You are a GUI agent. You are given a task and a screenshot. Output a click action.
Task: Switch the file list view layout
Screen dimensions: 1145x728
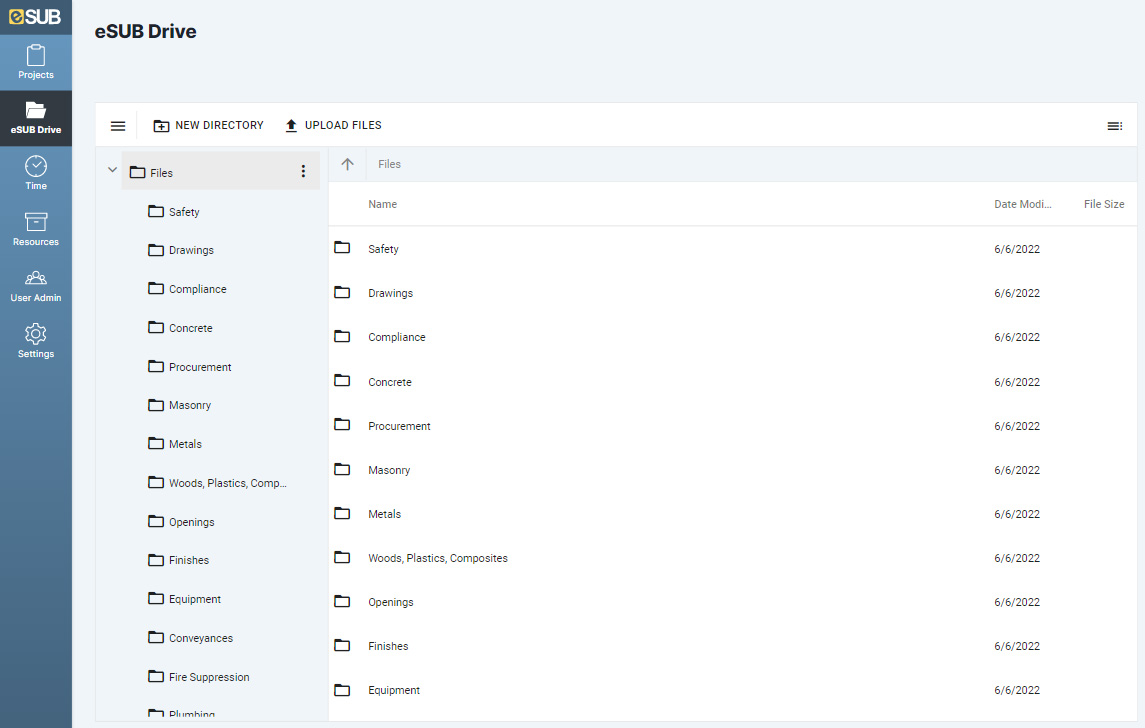tap(1115, 125)
